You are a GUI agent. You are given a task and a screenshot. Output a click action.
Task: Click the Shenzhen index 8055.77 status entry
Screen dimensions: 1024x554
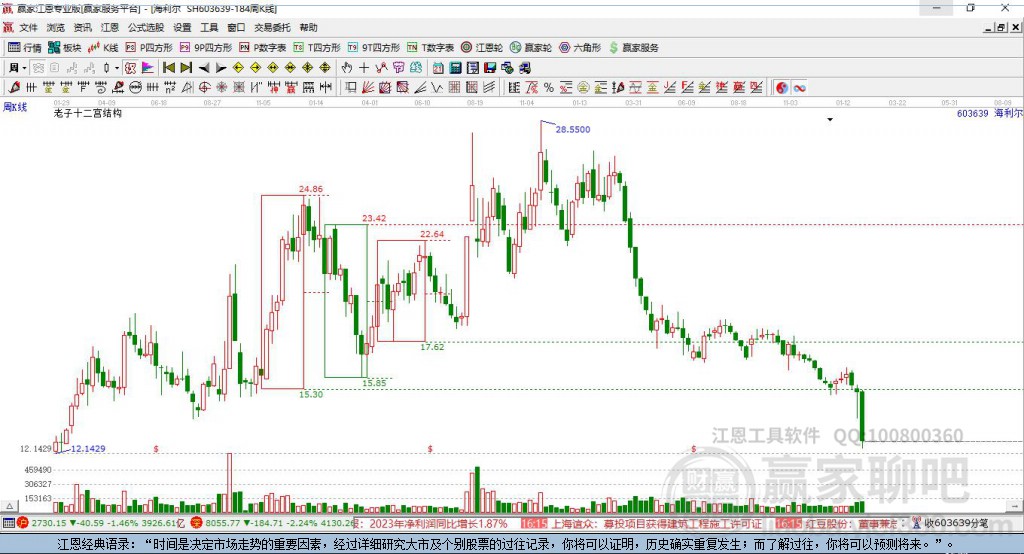pyautogui.click(x=274, y=523)
